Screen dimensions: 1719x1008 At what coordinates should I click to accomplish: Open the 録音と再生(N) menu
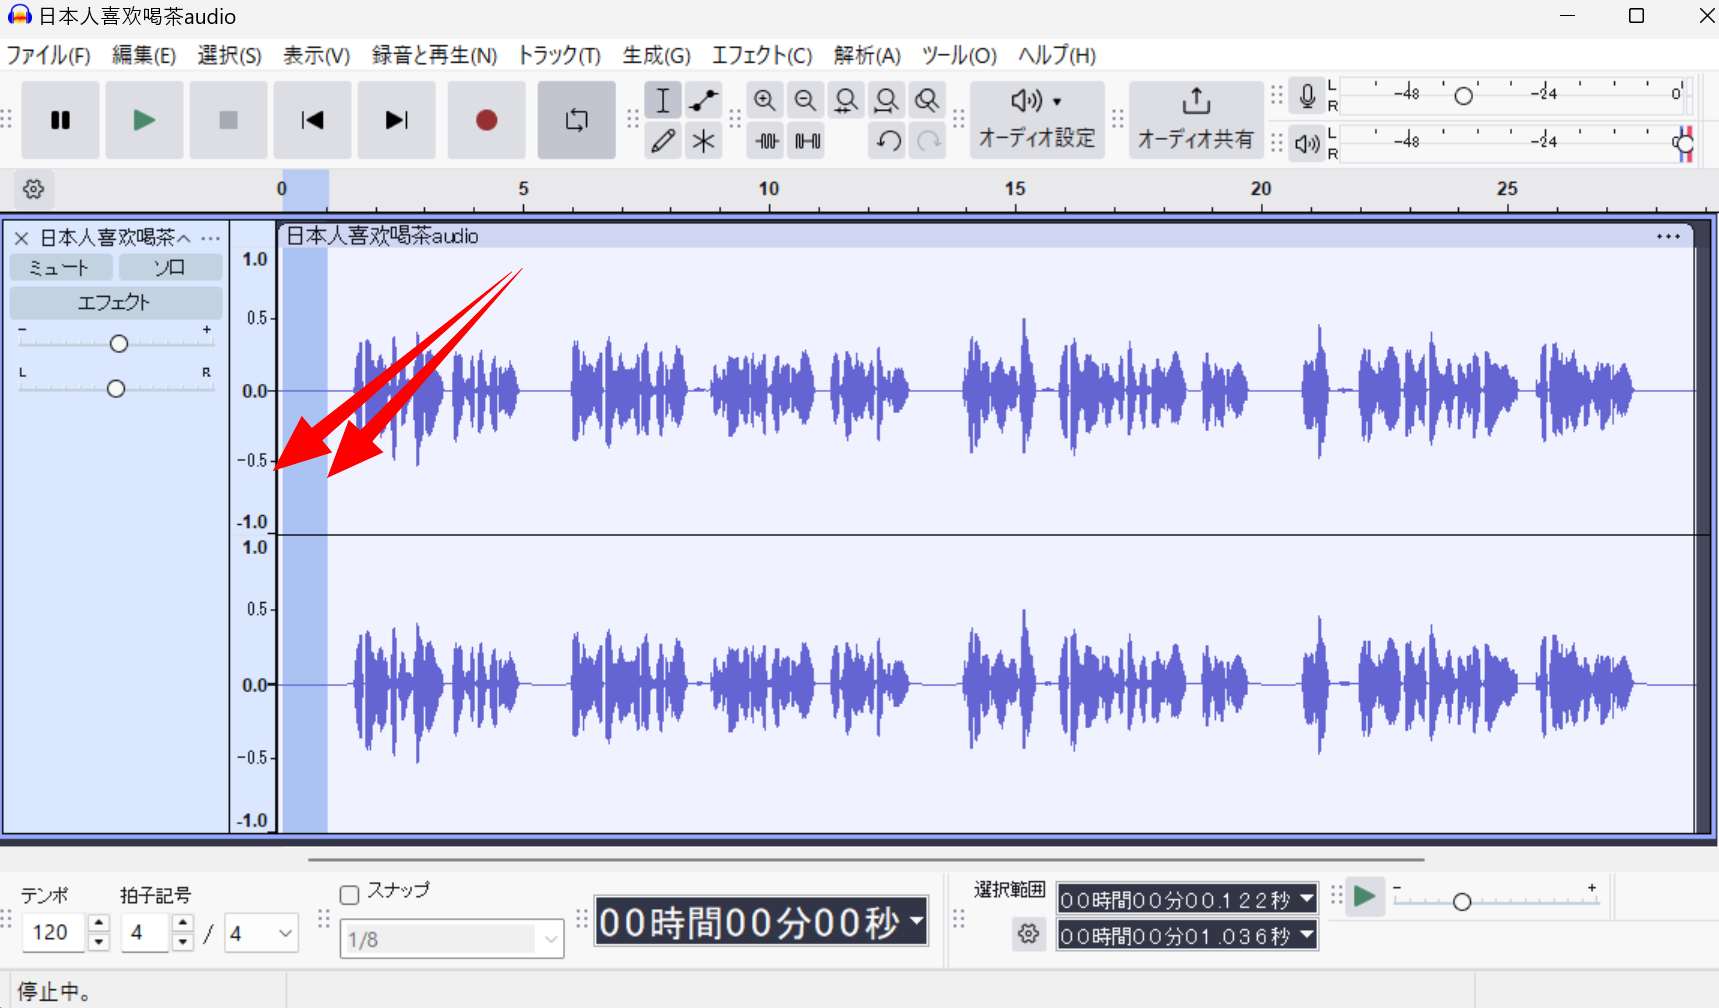click(x=434, y=56)
